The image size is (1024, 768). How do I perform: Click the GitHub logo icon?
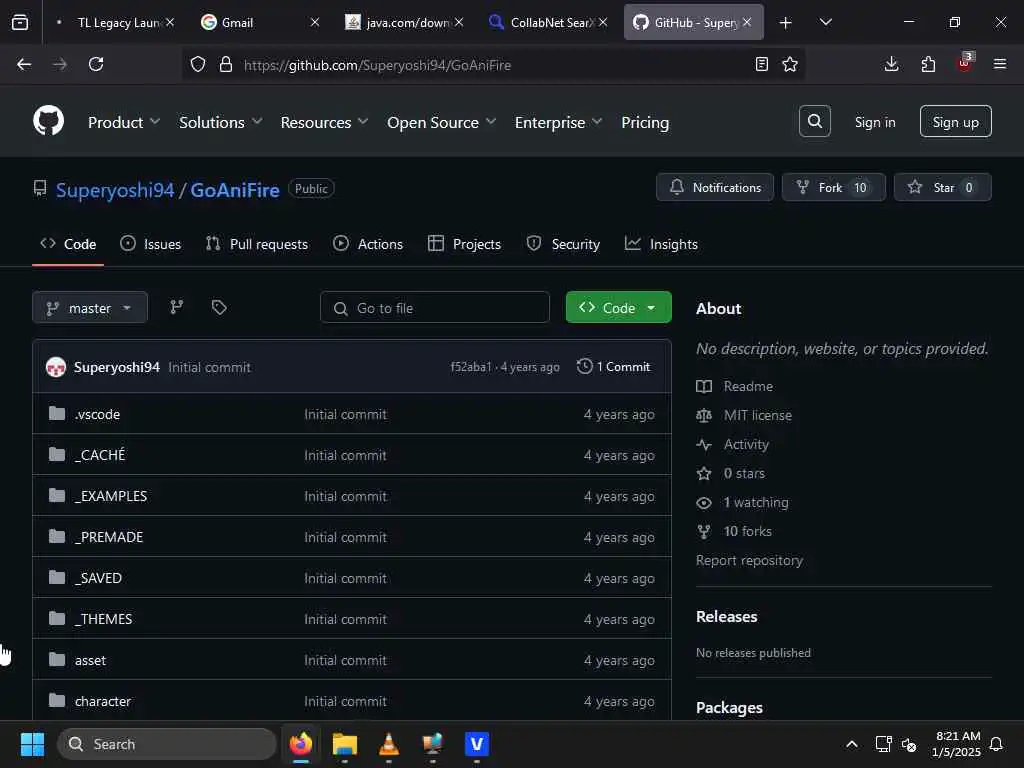coord(48,121)
